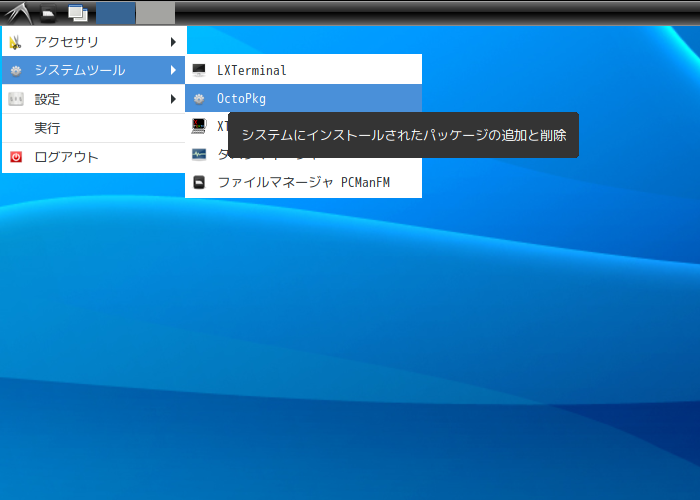
Task: Expand the アクセサリ submenu arrow
Action: tap(173, 42)
